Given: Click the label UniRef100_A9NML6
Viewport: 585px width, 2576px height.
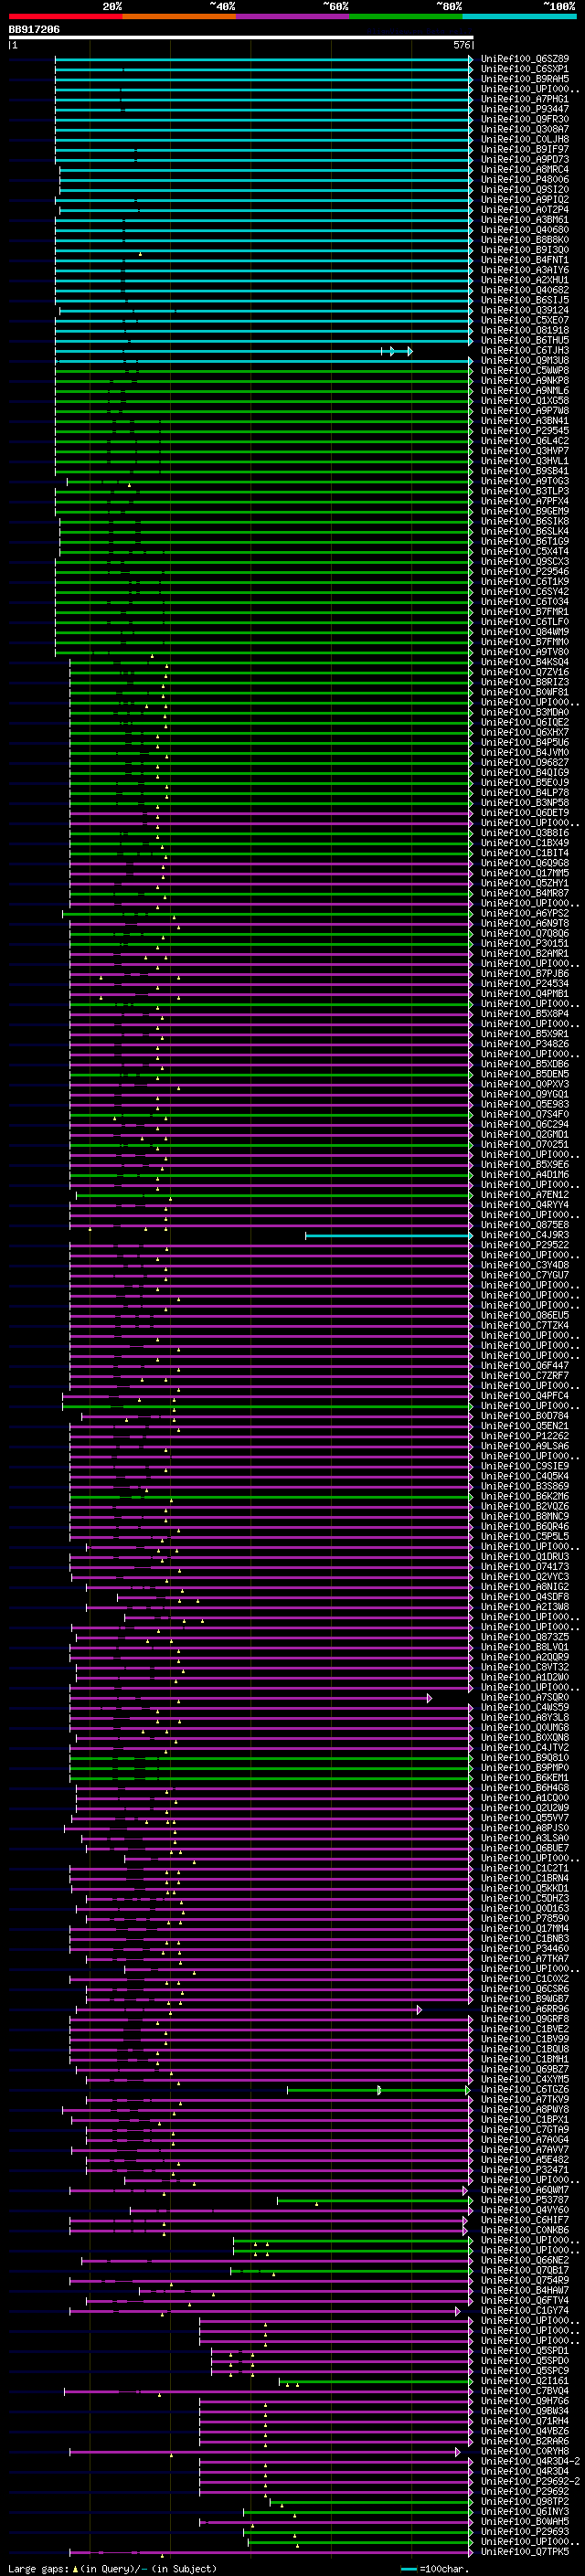Looking at the screenshot, I should [x=525, y=390].
